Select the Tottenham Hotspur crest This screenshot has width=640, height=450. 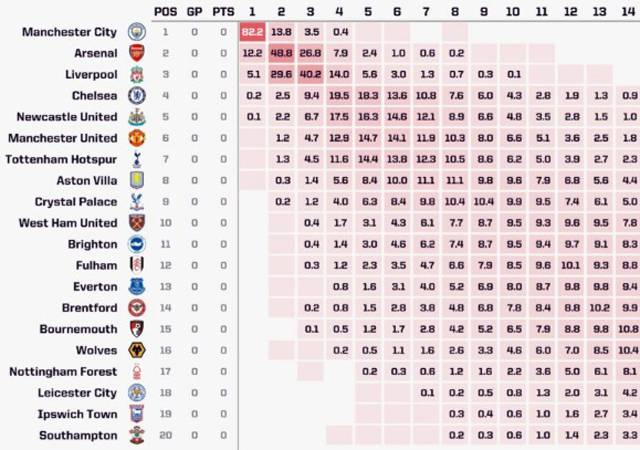[136, 159]
